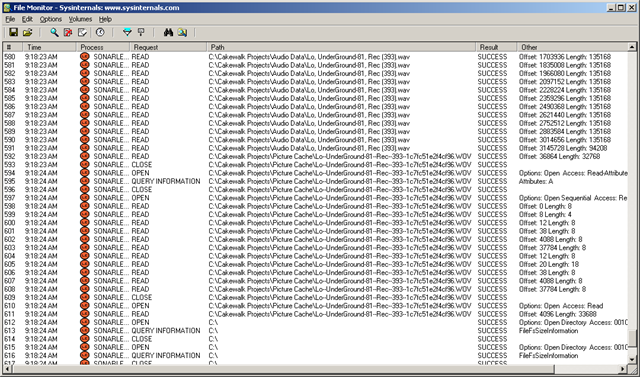Click the Clear display eraser icon
Viewport: 640px width, 377px height.
click(x=82, y=32)
